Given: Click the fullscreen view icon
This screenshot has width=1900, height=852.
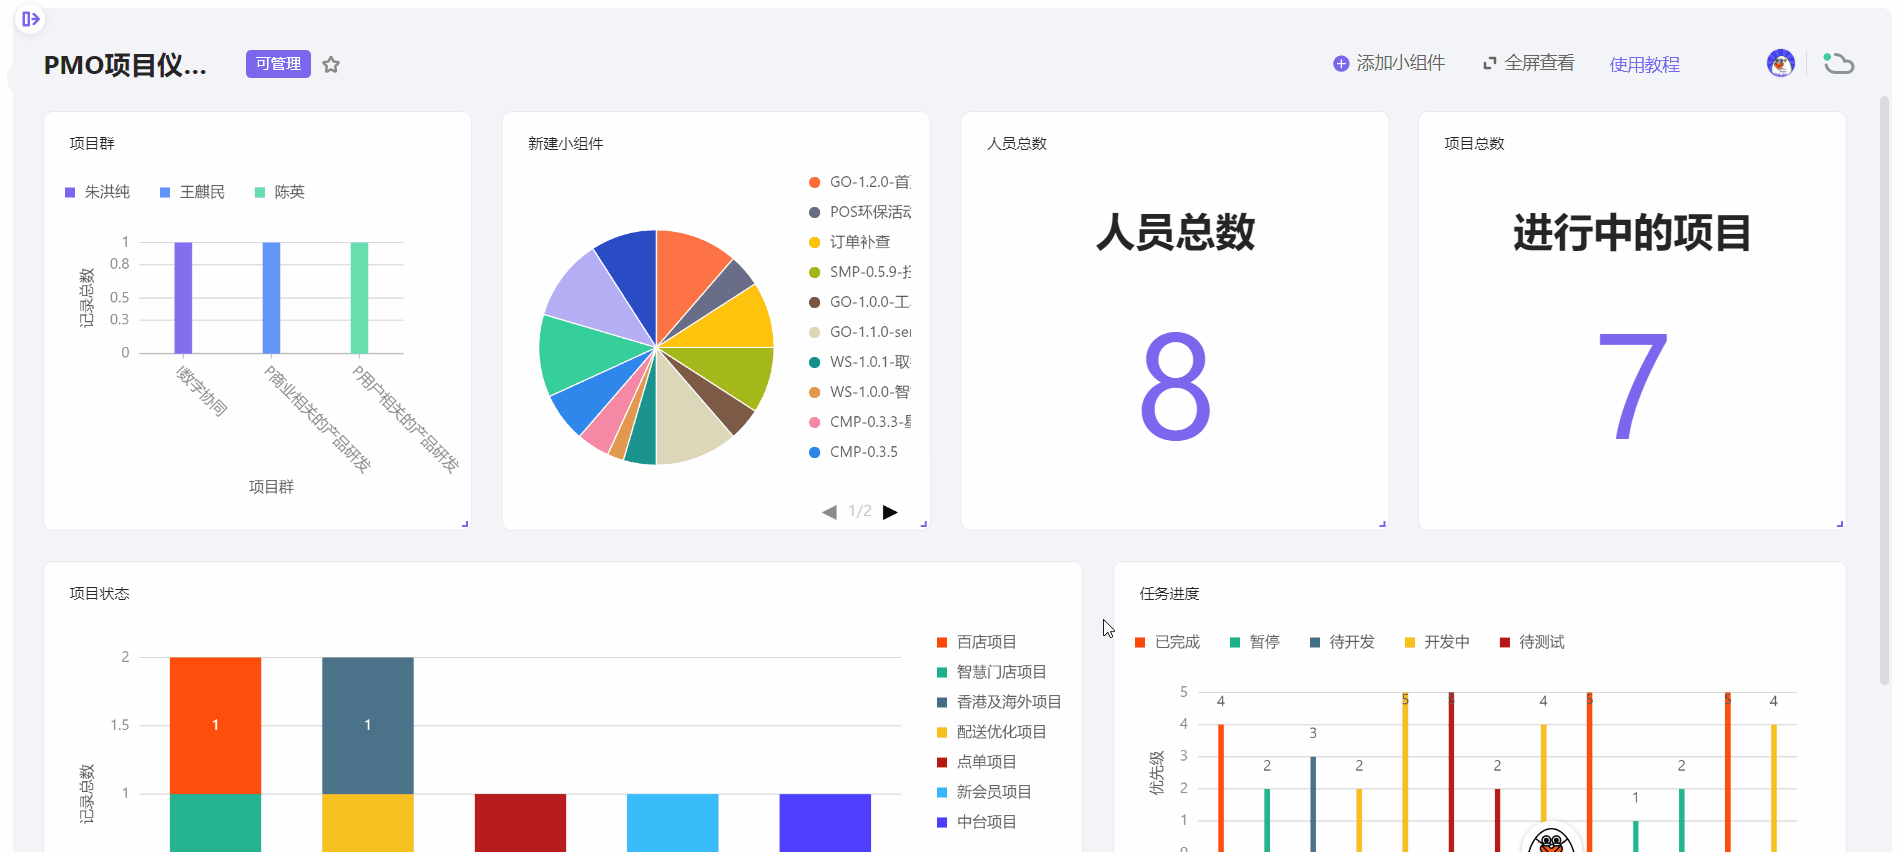Looking at the screenshot, I should coord(1489,64).
